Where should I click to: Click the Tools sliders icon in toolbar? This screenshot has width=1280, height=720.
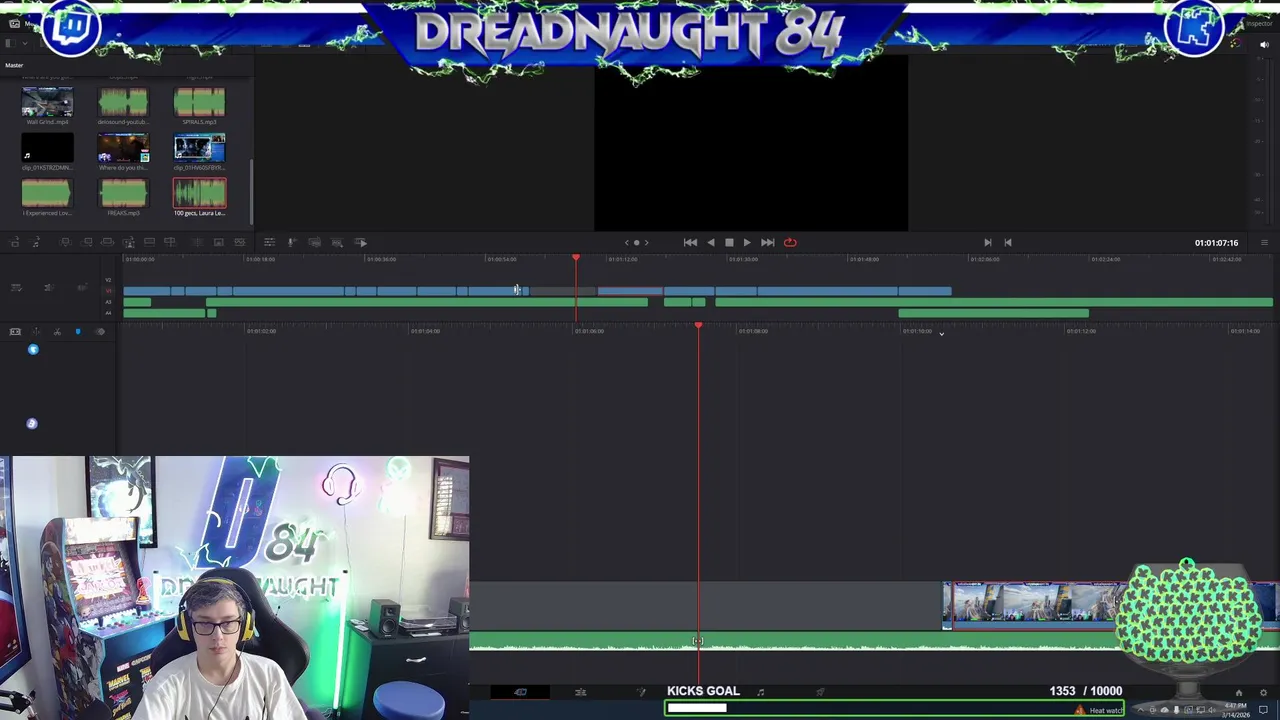click(269, 242)
